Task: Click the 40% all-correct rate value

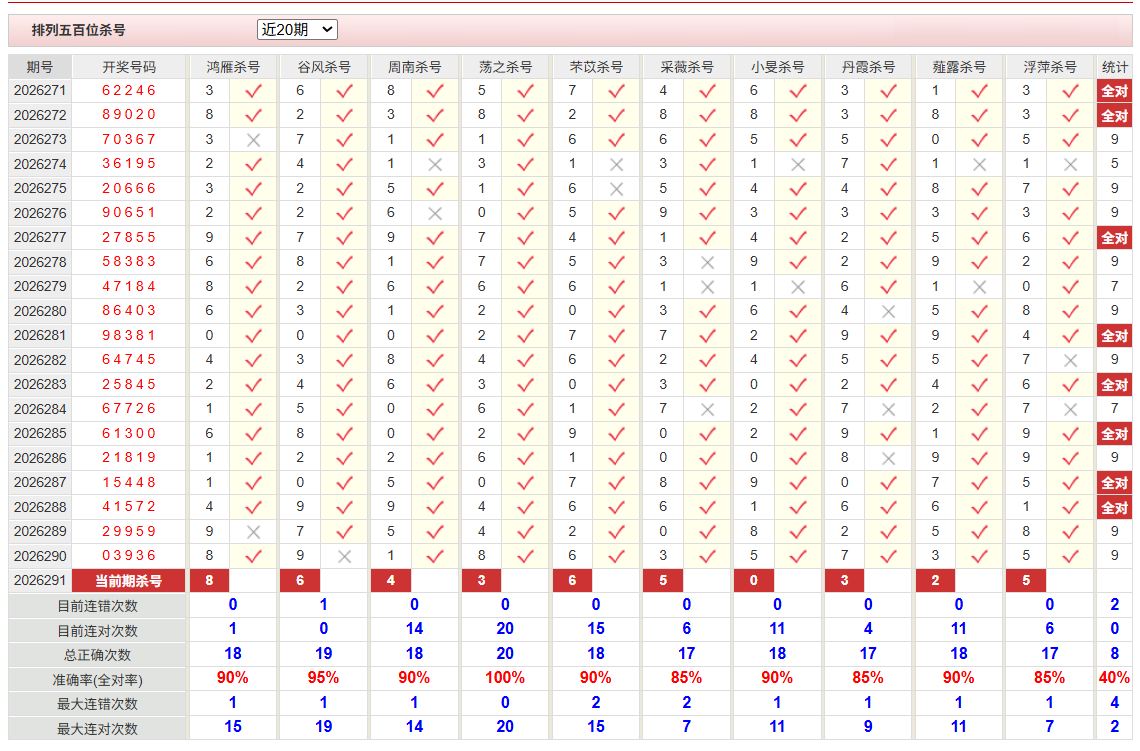Action: [x=1114, y=678]
